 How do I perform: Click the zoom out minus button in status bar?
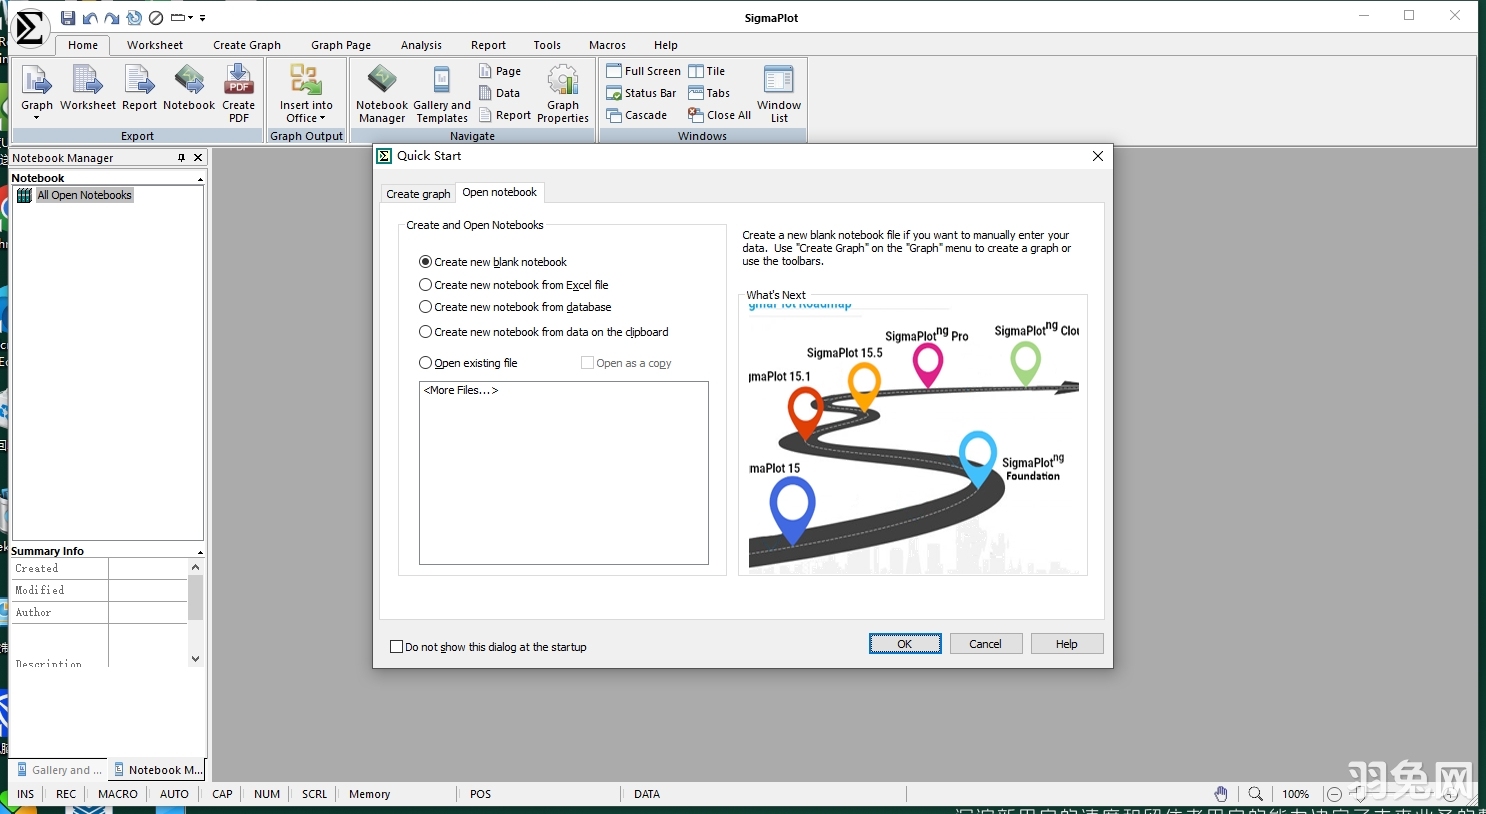(x=1334, y=794)
